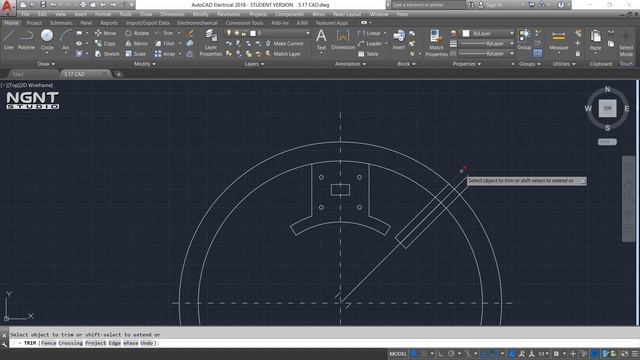Expand the Properties panel

click(x=467, y=64)
